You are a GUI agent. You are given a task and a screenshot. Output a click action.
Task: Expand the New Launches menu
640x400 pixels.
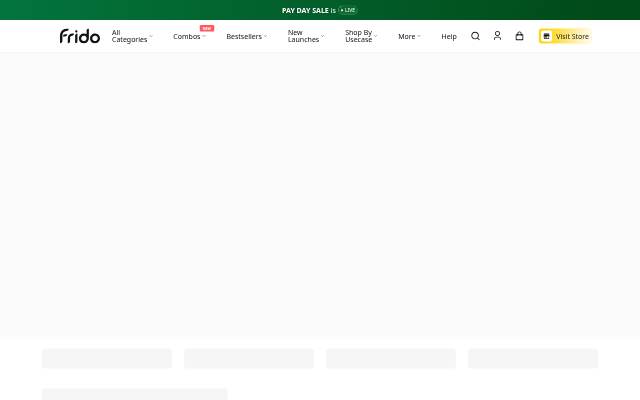point(306,36)
